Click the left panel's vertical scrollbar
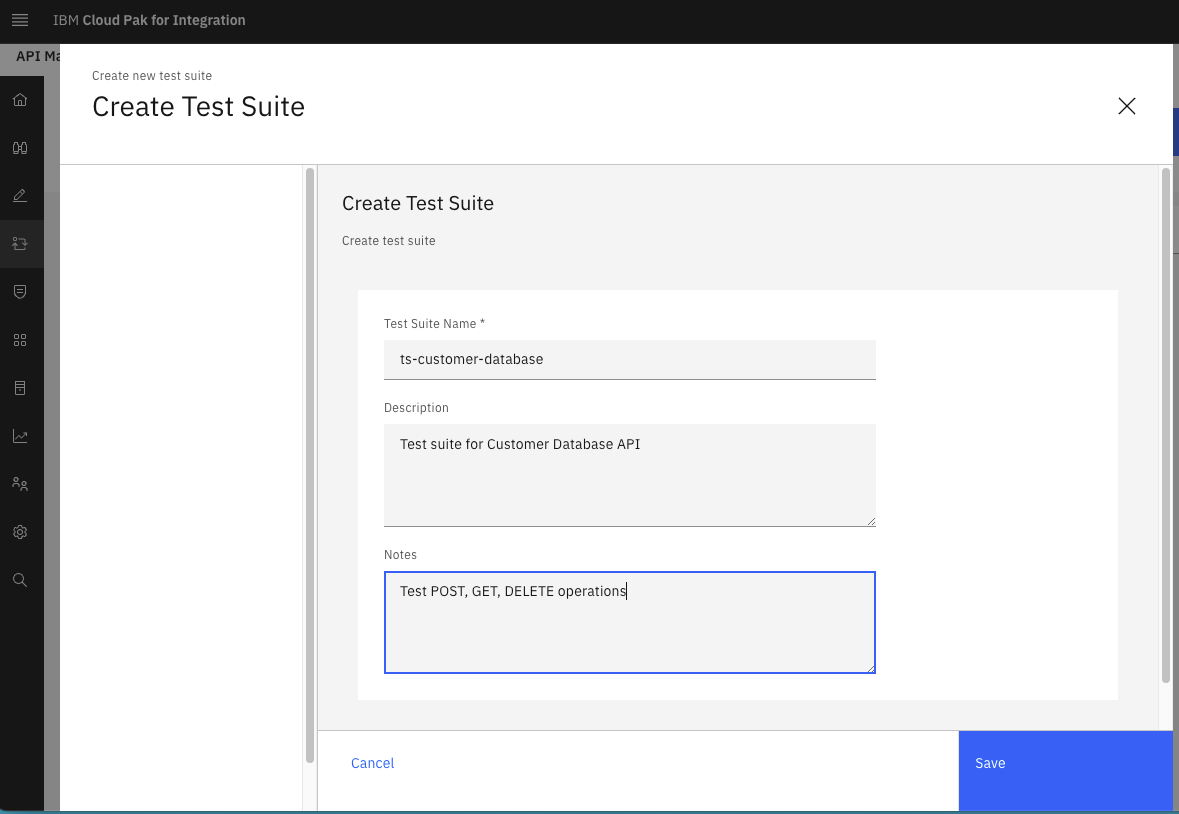This screenshot has height=814, width=1179. pos(310,465)
